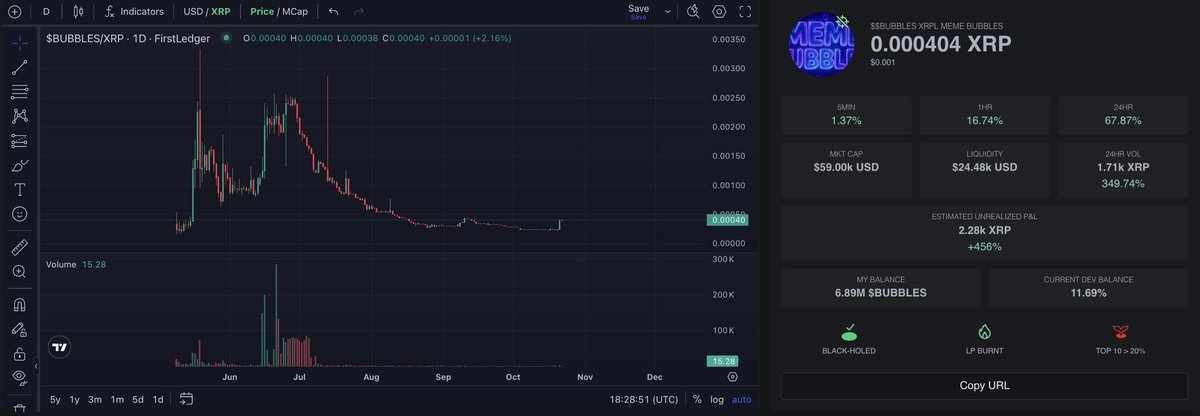Screen dimensions: 1200x416
Task: Select Price display mode
Action: pos(262,11)
